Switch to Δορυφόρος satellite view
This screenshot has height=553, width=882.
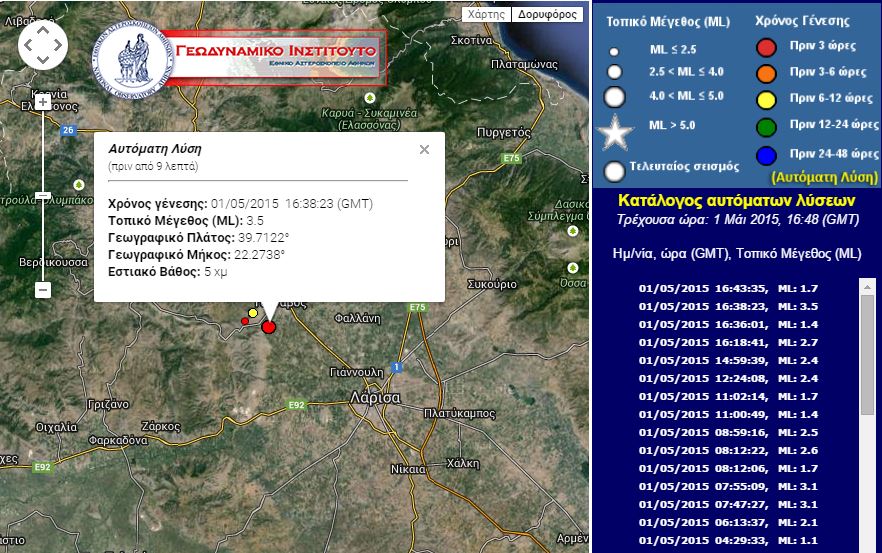[x=546, y=15]
